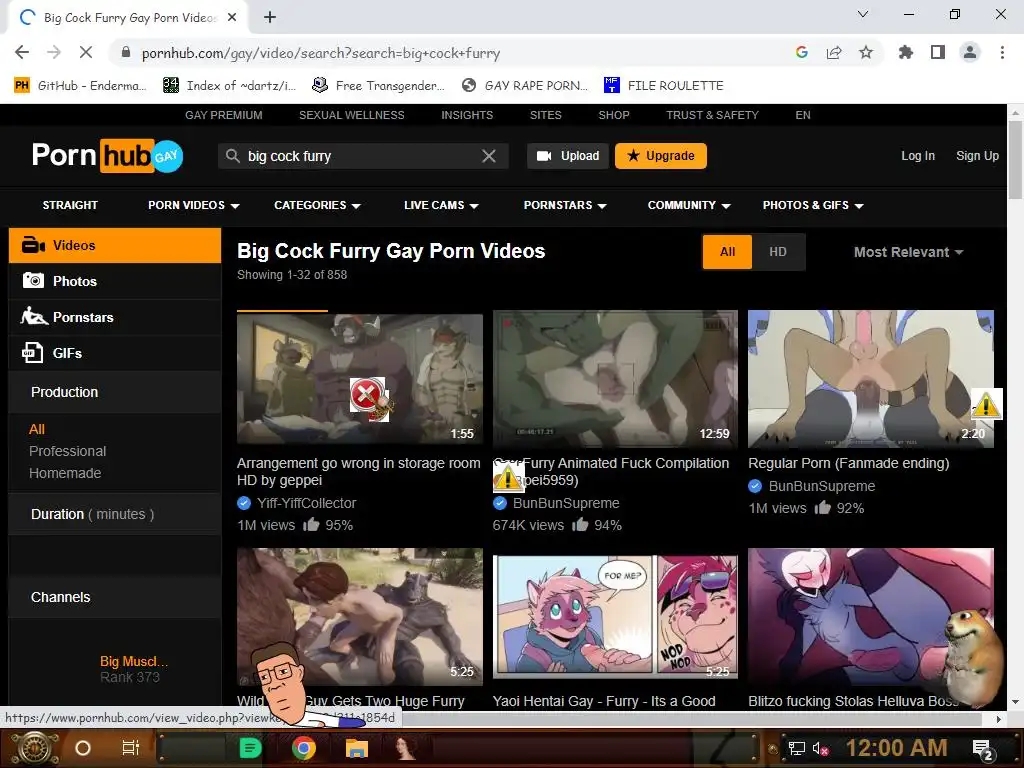This screenshot has height=768, width=1024.
Task: Open the GitHub - Enderma bookmark
Action: [80, 86]
